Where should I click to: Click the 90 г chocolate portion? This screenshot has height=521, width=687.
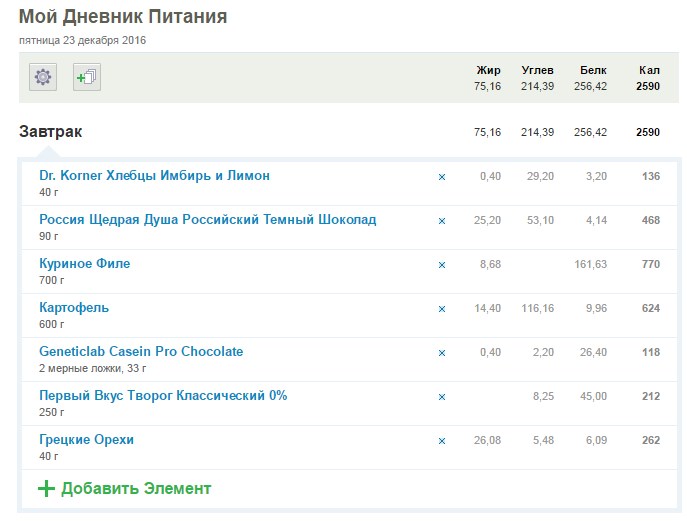[x=48, y=236]
